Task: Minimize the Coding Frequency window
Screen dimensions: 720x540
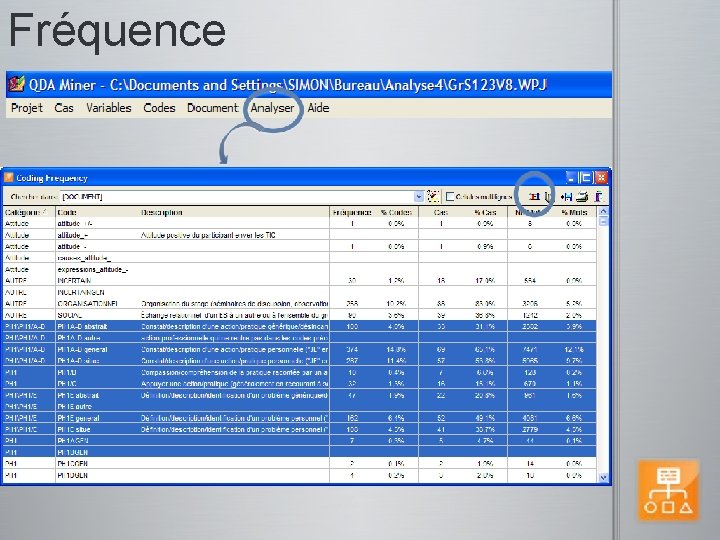Action: 571,177
